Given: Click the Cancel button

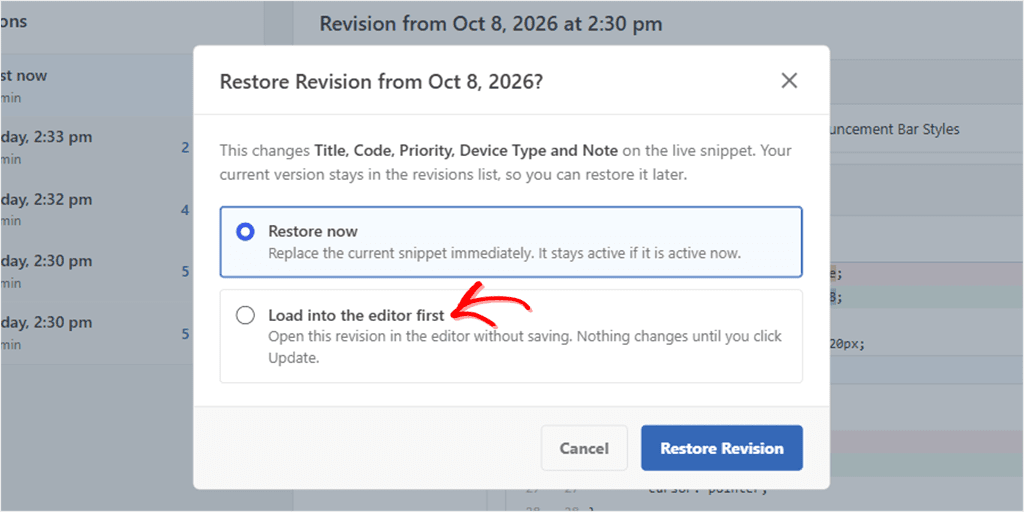Looking at the screenshot, I should 584,448.
